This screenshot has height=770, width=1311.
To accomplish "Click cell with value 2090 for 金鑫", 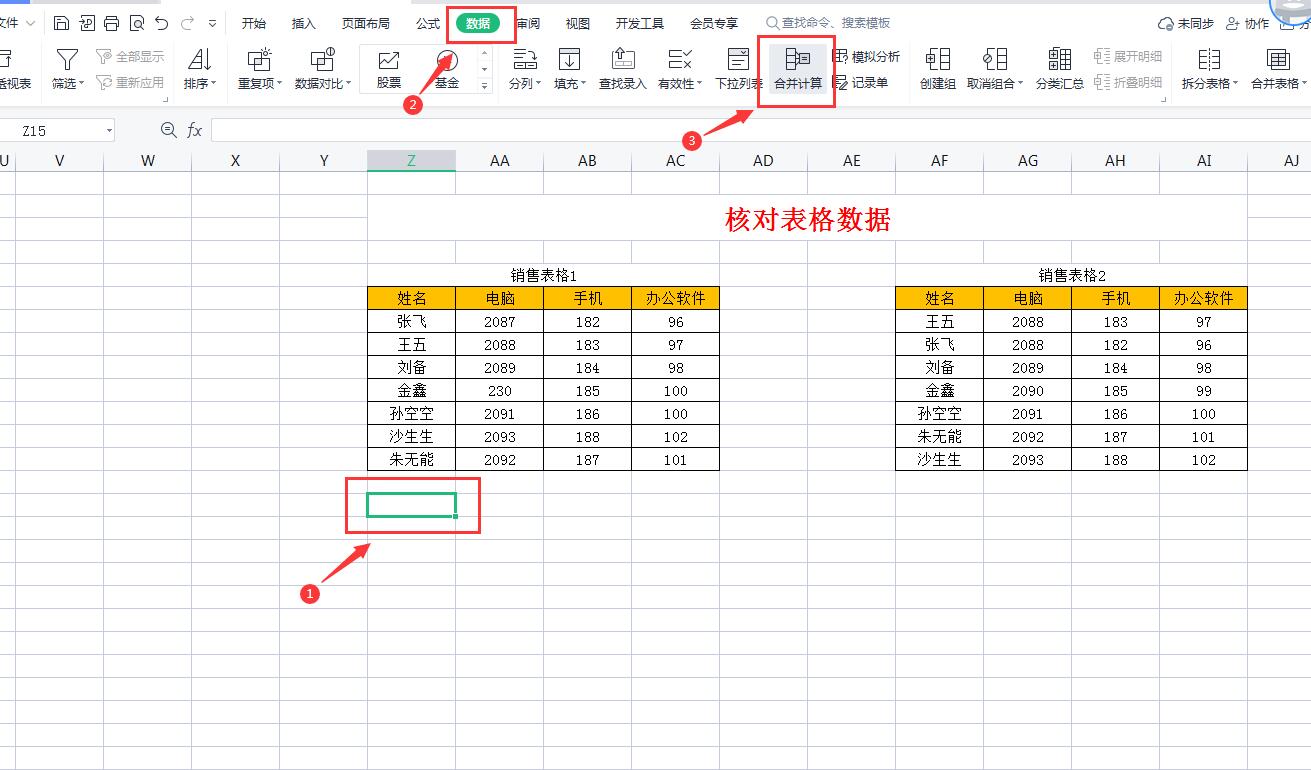I will pyautogui.click(x=1028, y=390).
